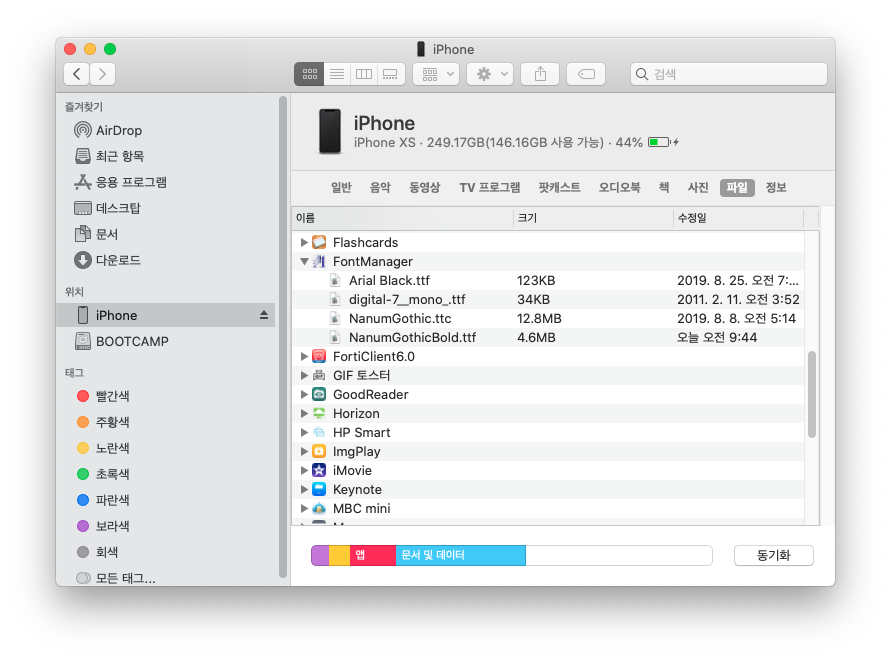Expand the GIF 토스터 folder
This screenshot has height=660, width=891.
pos(304,375)
